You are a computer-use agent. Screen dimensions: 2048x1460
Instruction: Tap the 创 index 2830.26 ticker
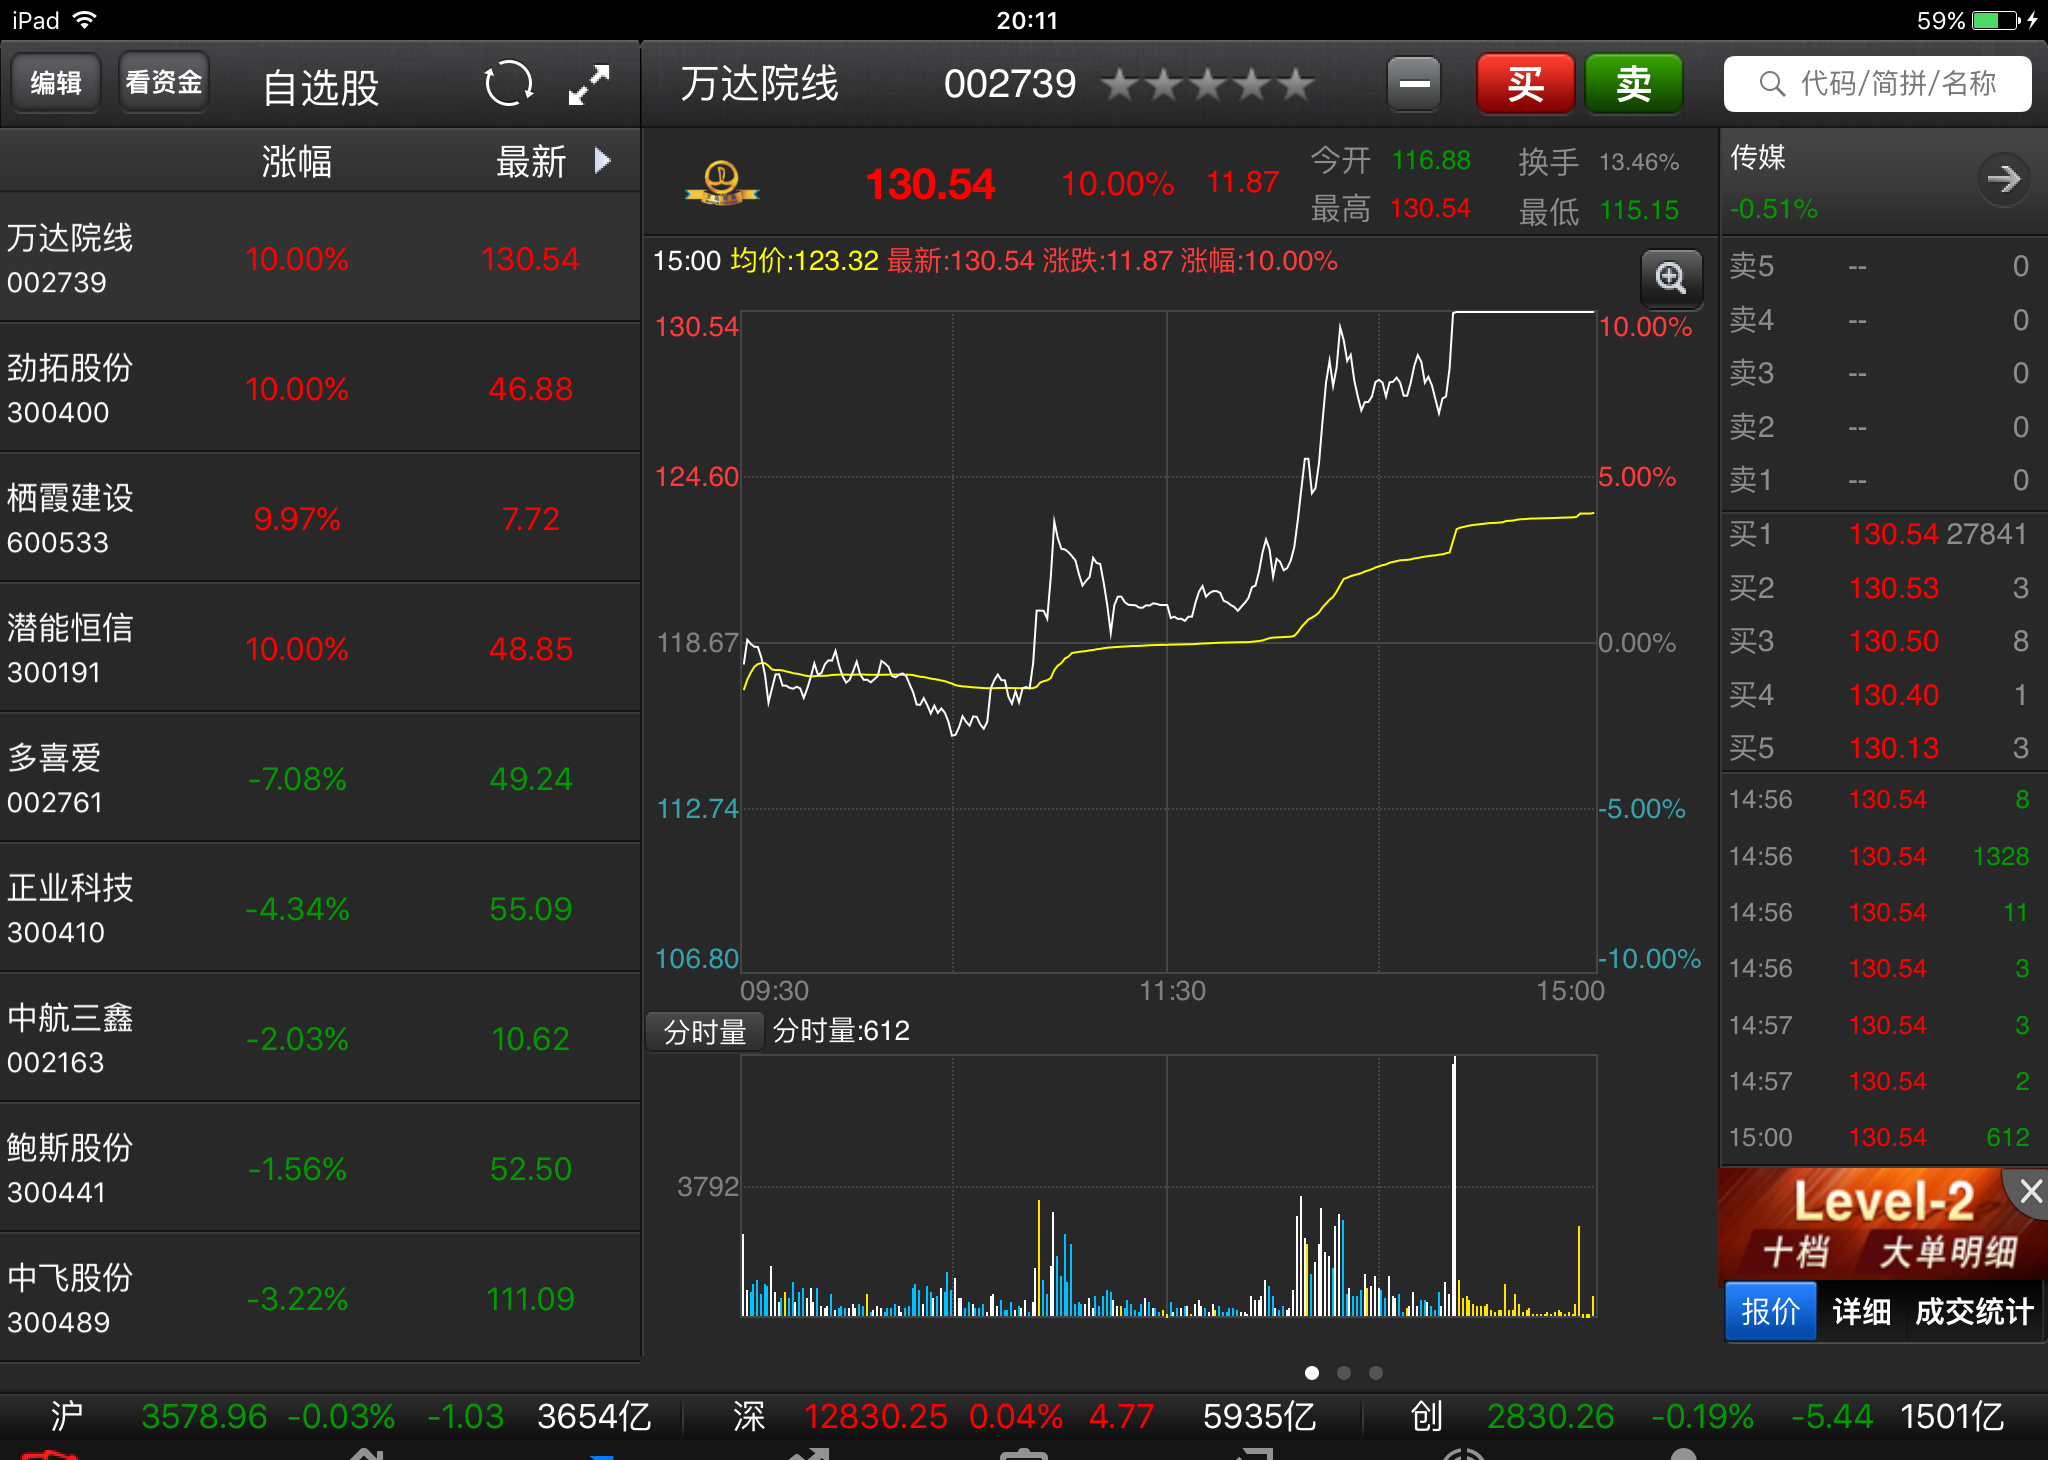(1707, 1416)
